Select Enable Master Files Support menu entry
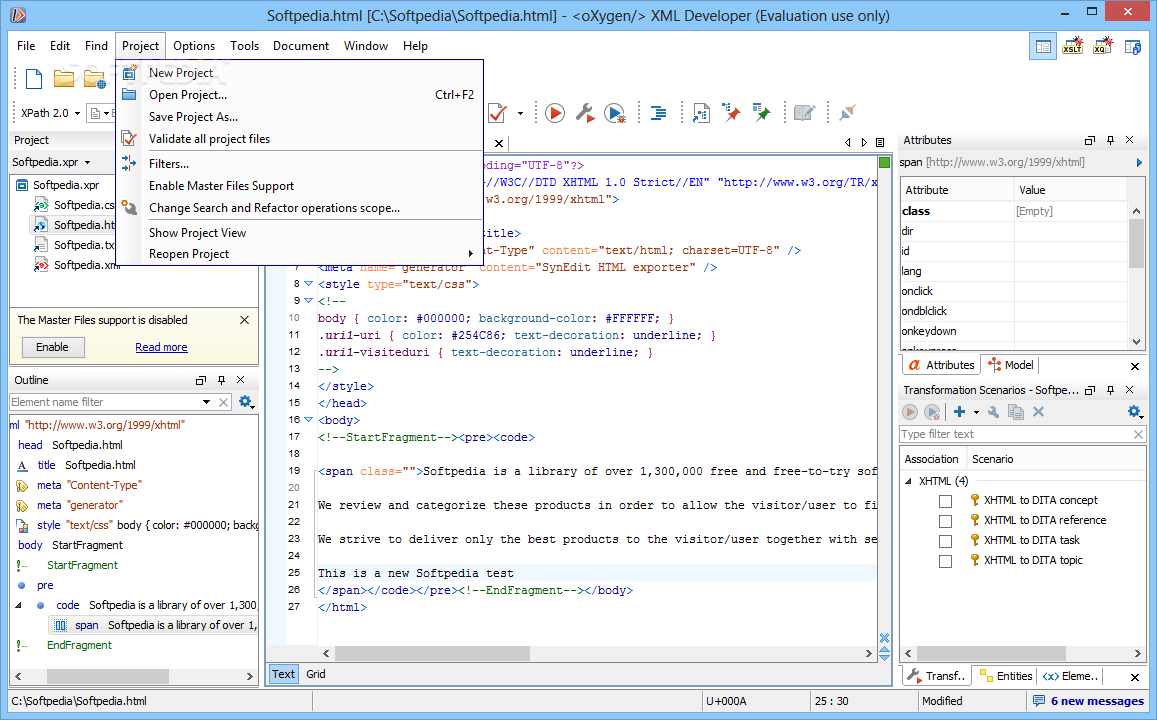 (300, 186)
